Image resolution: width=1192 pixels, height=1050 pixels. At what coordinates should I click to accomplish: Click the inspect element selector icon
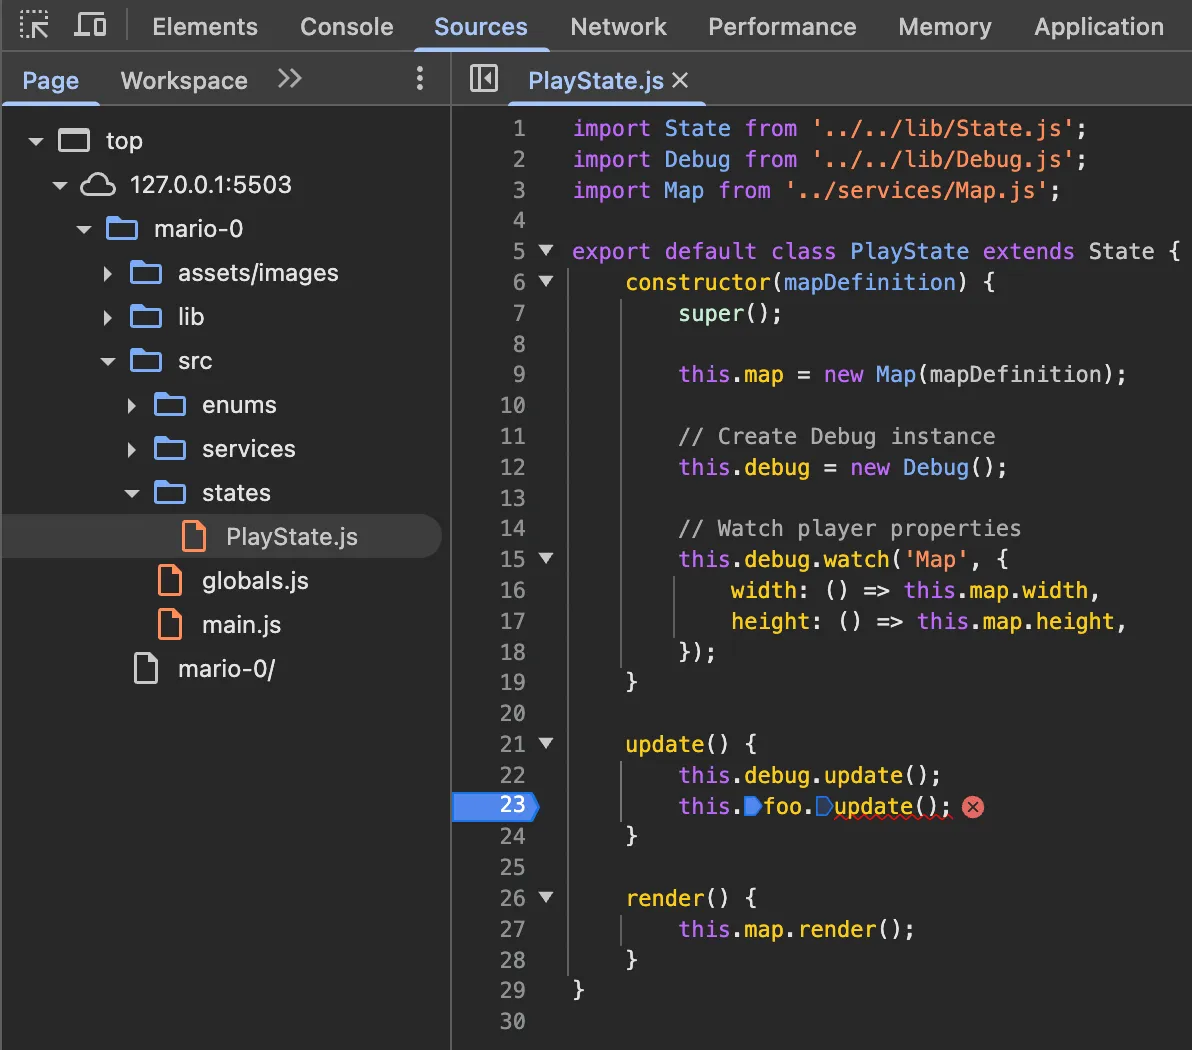pos(34,26)
